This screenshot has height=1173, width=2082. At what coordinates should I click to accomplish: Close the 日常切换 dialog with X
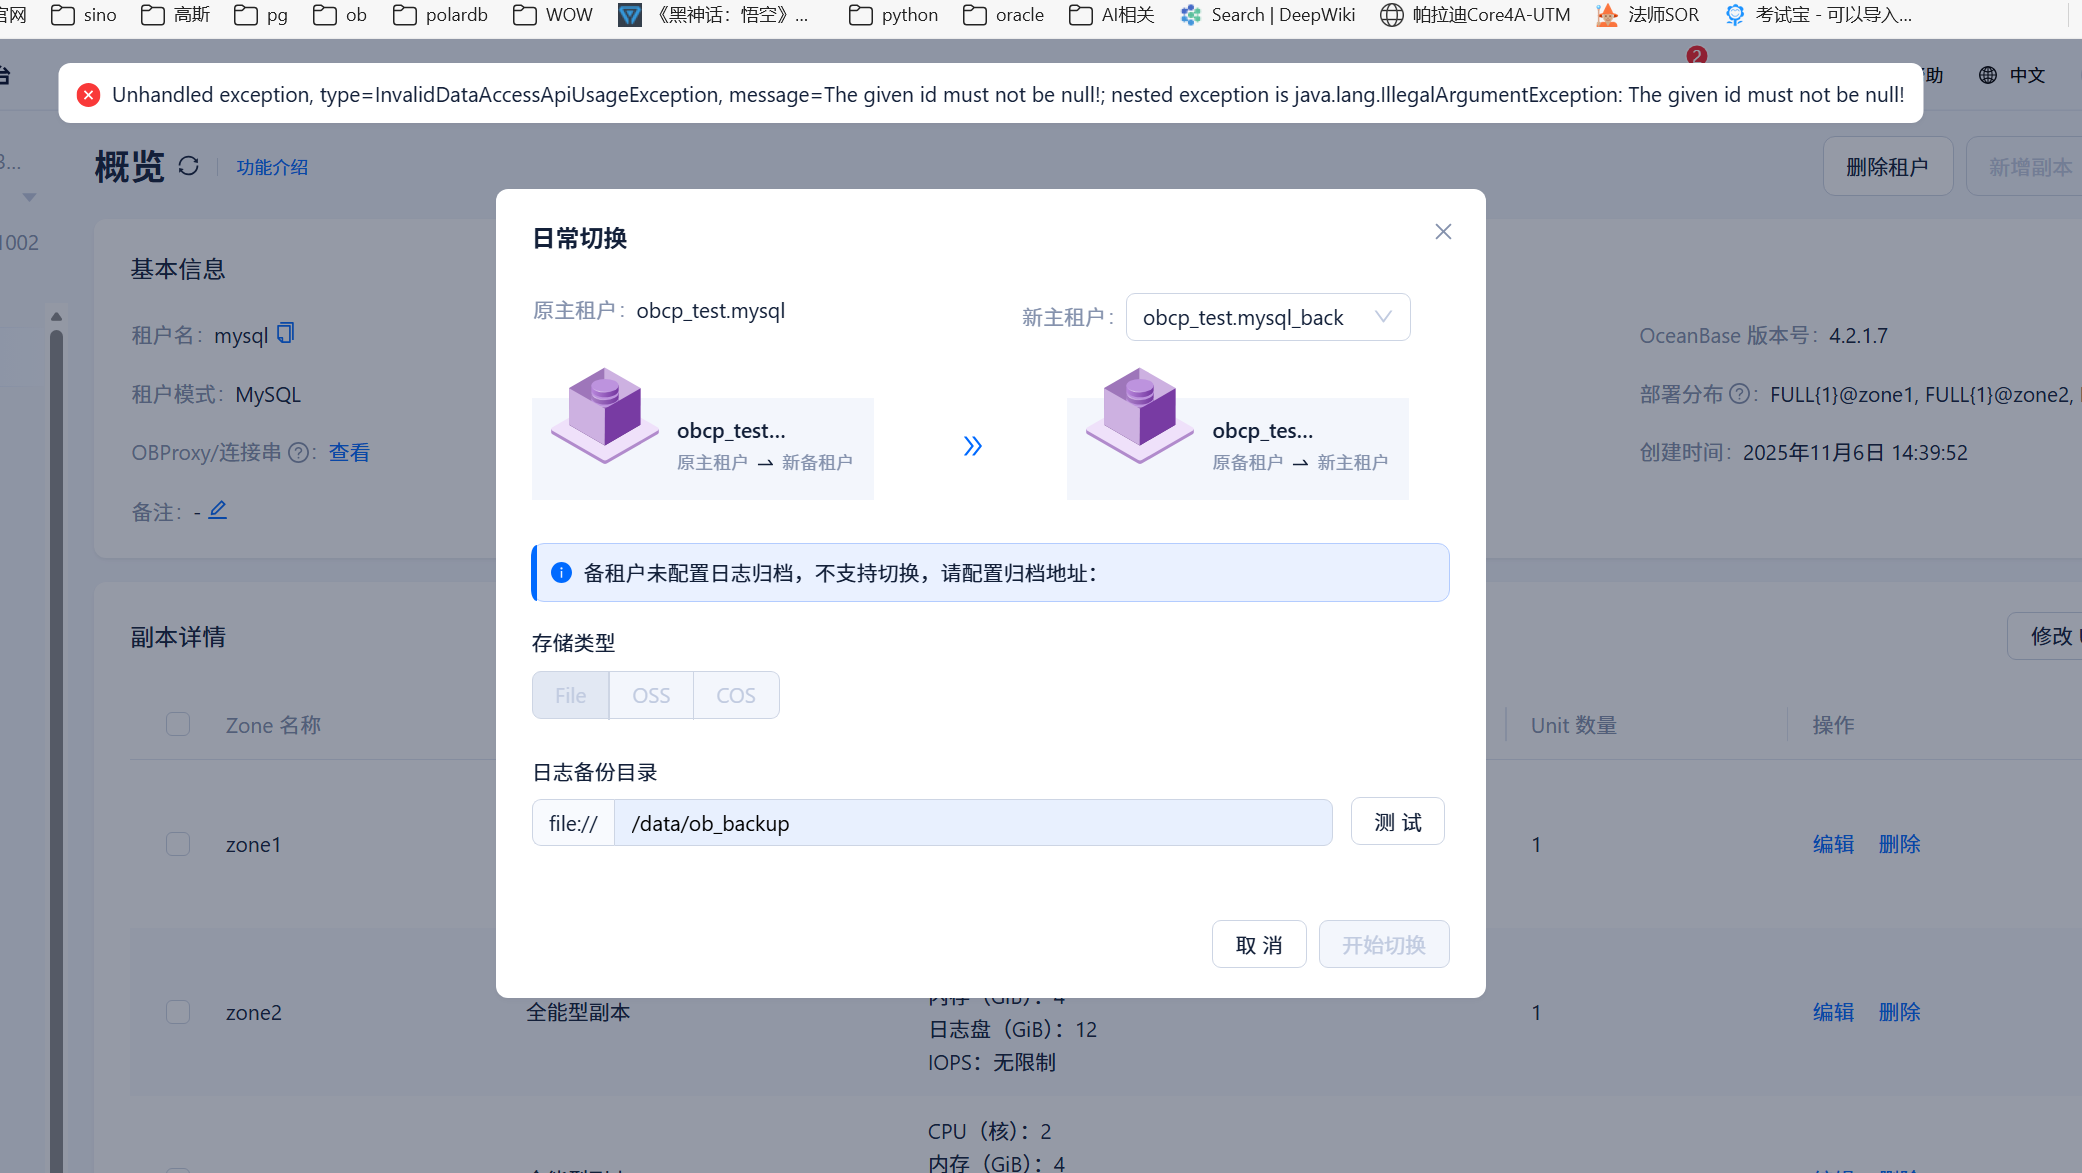[1443, 232]
